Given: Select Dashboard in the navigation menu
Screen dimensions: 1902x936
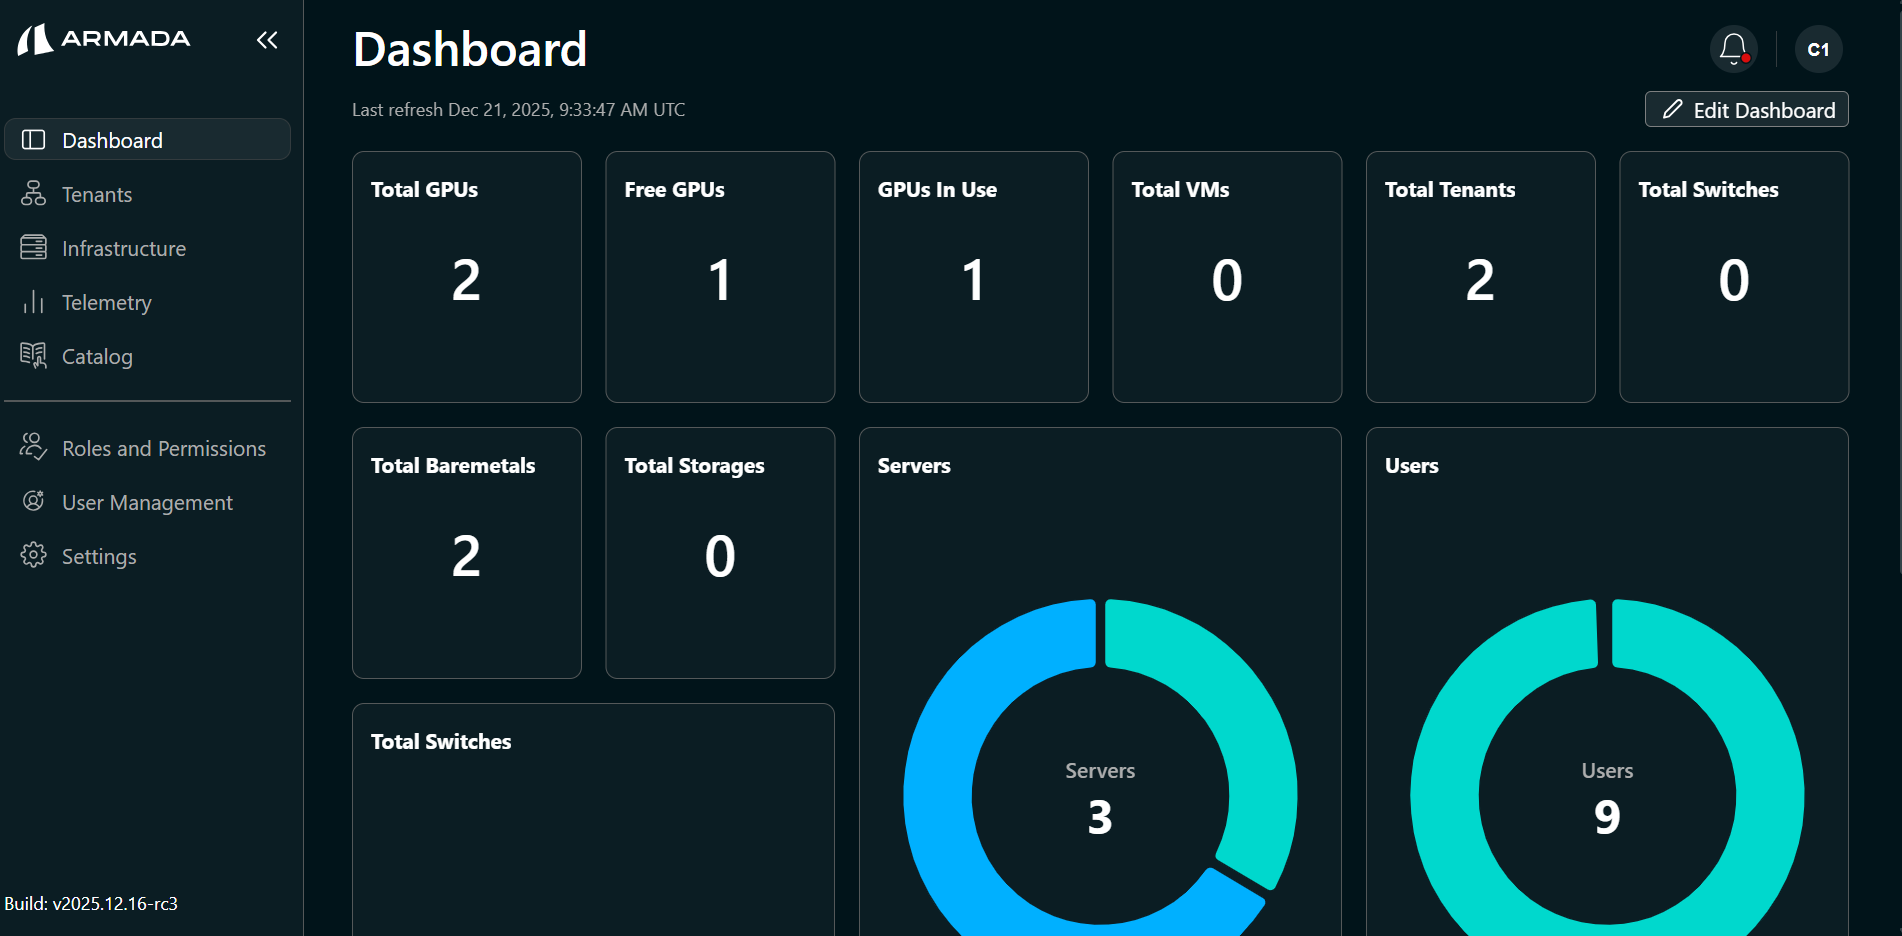Looking at the screenshot, I should click(111, 140).
